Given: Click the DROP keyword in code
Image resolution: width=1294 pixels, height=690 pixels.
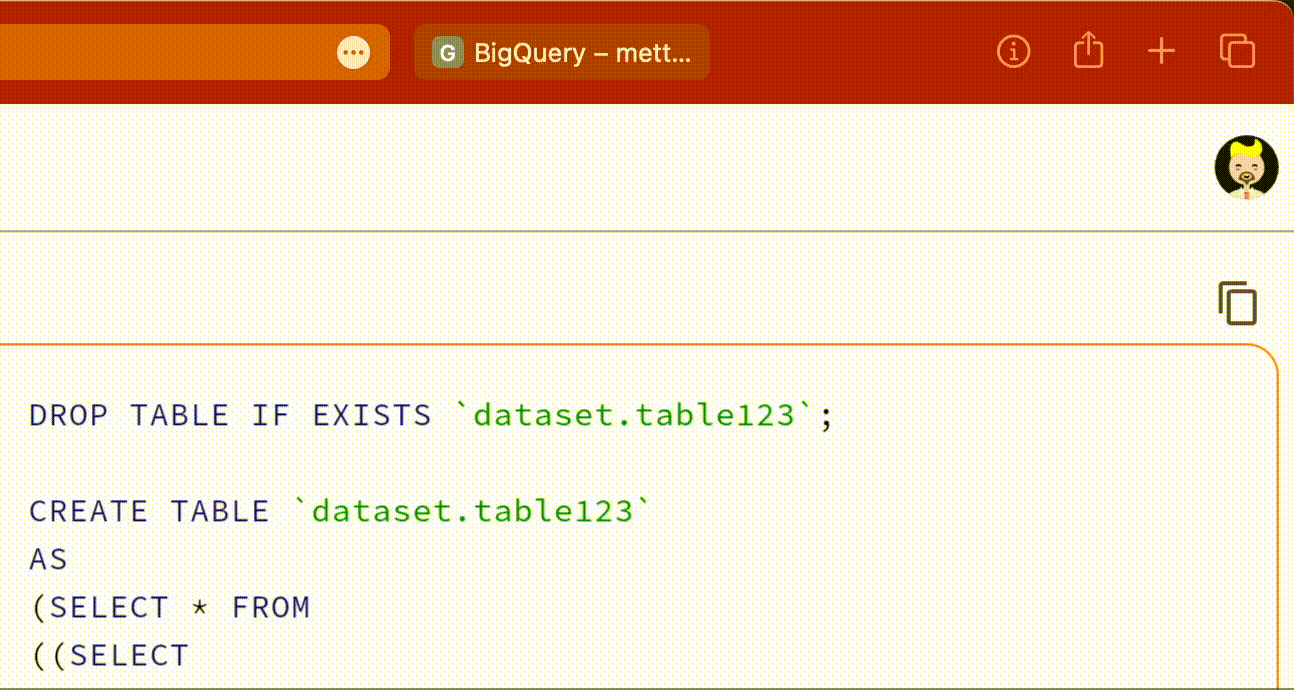Looking at the screenshot, I should point(68,415).
